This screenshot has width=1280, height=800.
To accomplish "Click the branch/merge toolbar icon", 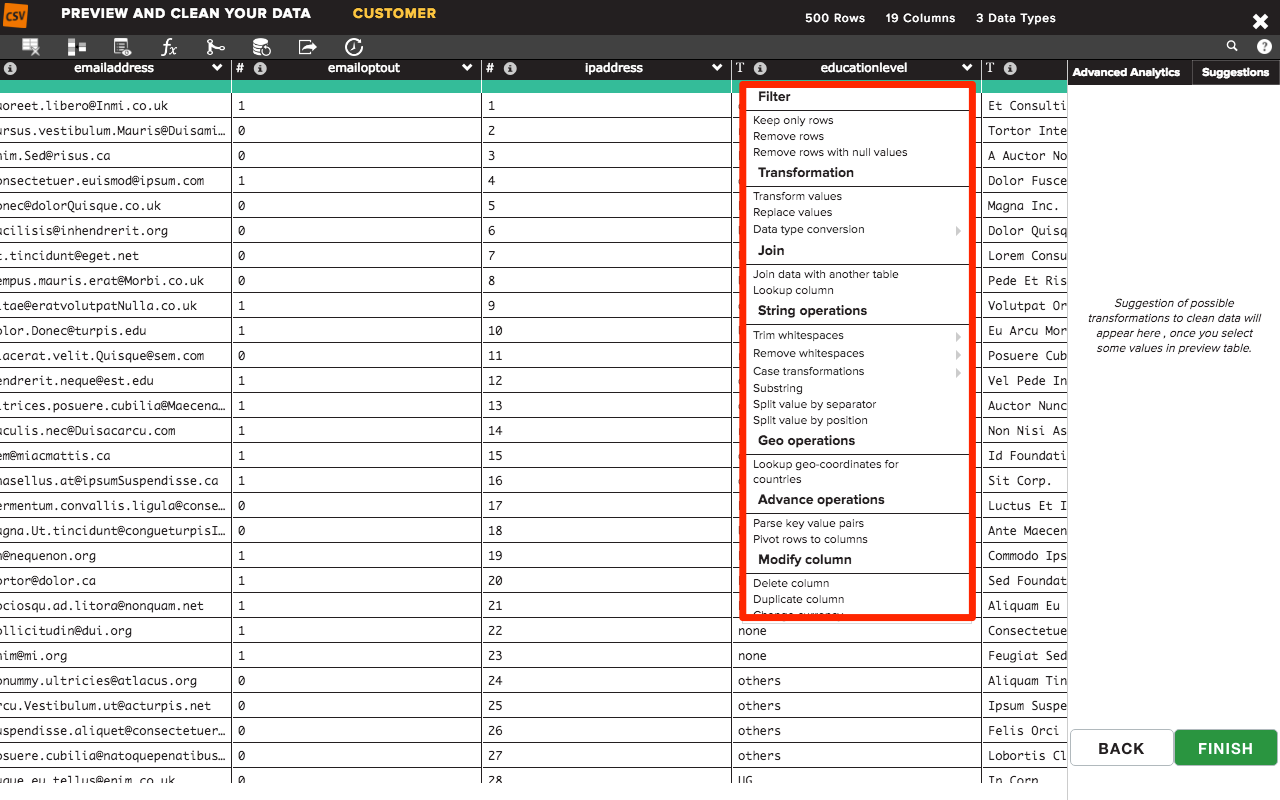I will [215, 47].
